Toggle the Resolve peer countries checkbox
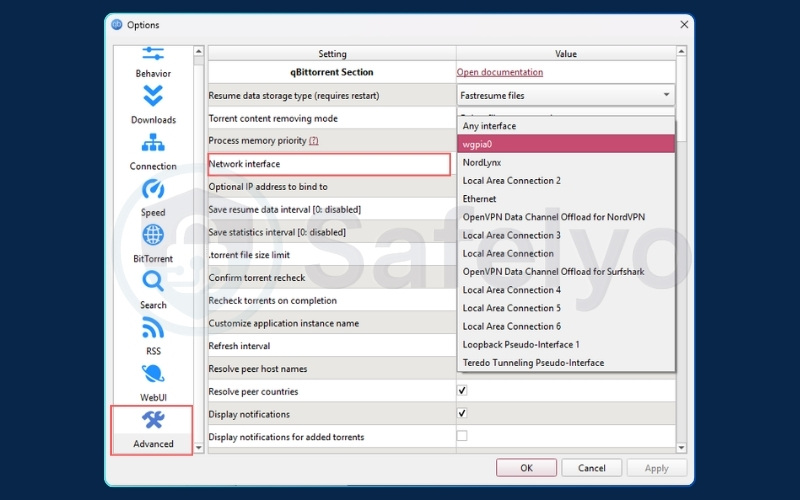Screen dimensions: 800x500 [462, 391]
